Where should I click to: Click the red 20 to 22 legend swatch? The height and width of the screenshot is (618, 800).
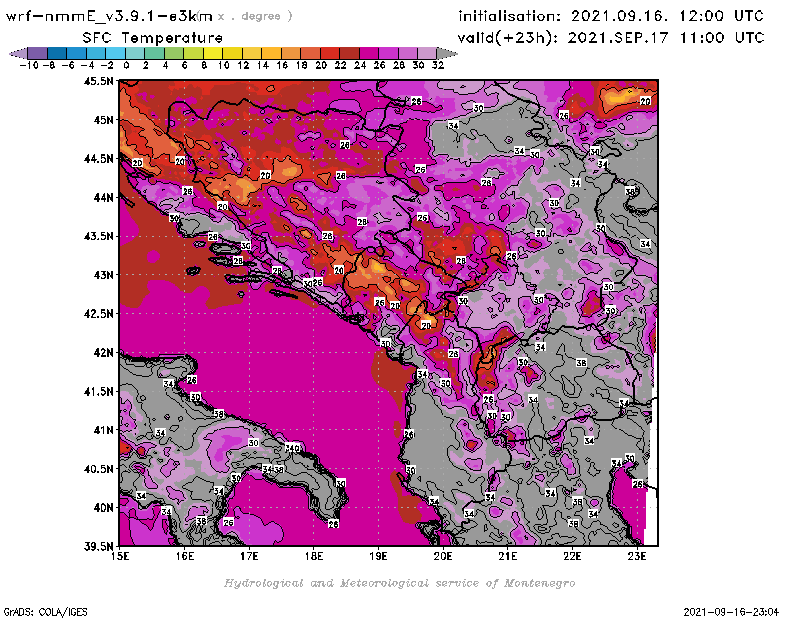330,53
